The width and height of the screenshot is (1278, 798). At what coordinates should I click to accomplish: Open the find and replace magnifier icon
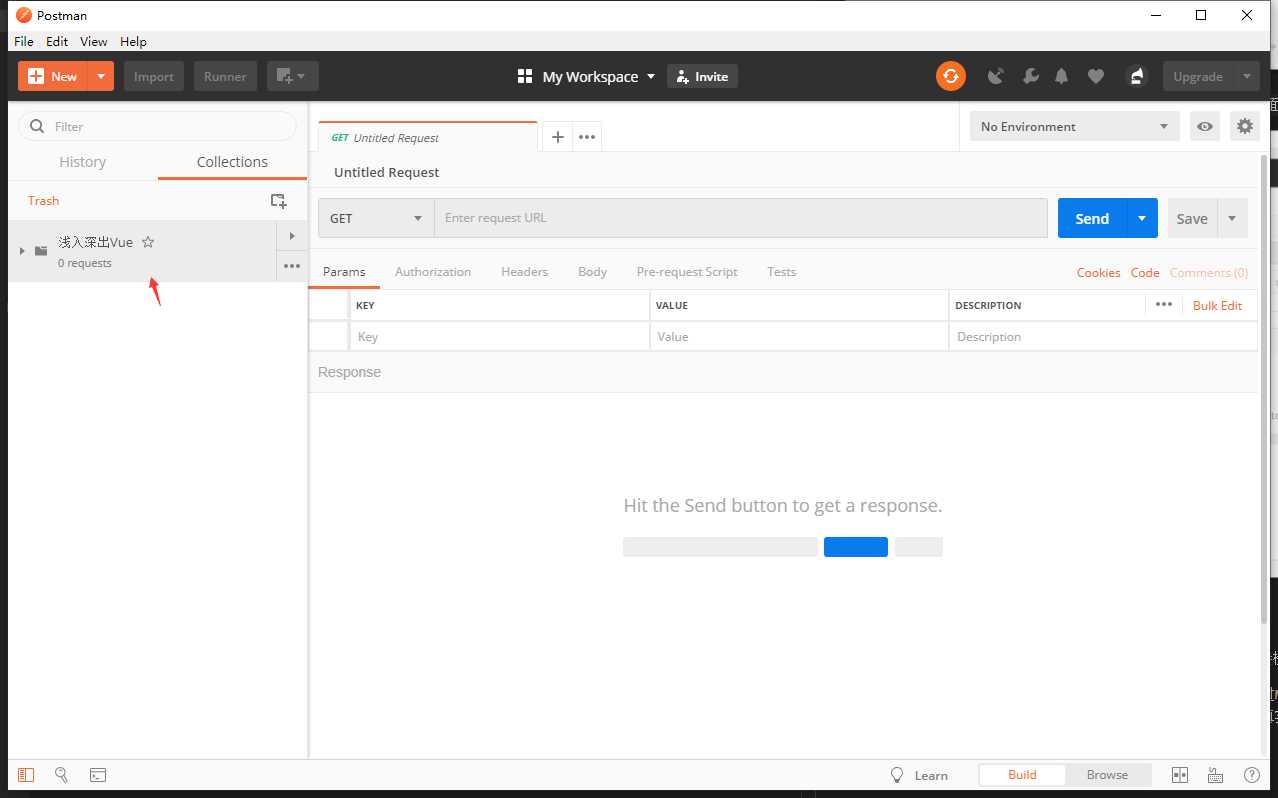pos(61,775)
